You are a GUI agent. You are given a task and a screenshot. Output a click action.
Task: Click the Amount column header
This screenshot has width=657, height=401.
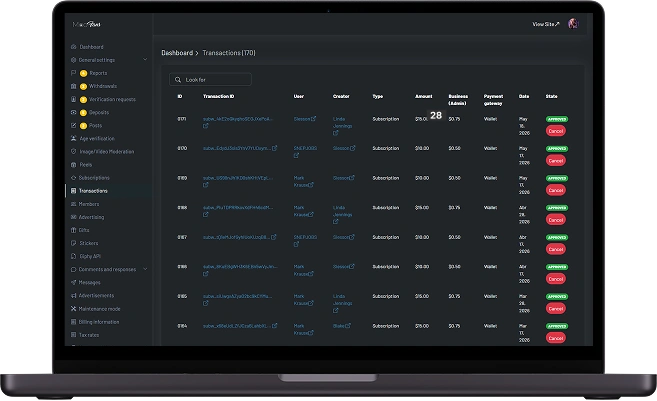point(424,96)
